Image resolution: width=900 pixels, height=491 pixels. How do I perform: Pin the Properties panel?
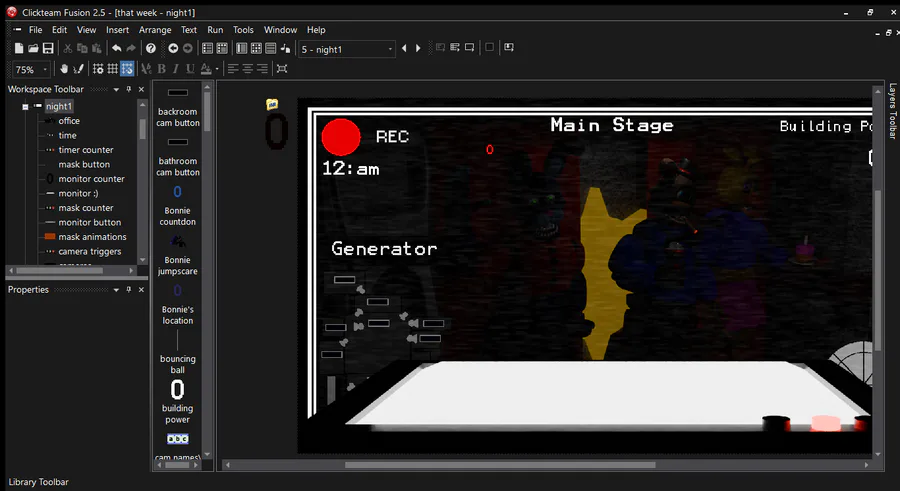point(129,289)
